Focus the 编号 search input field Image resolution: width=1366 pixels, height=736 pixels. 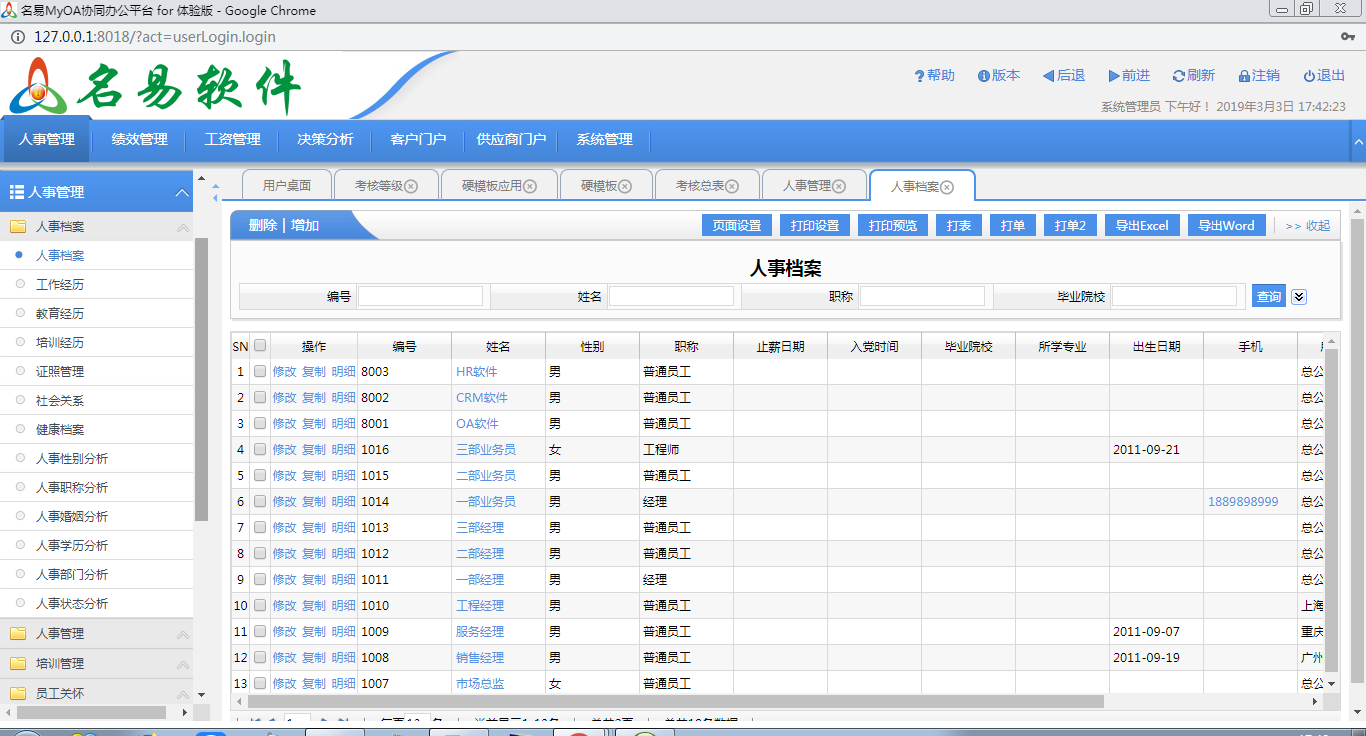pos(420,296)
